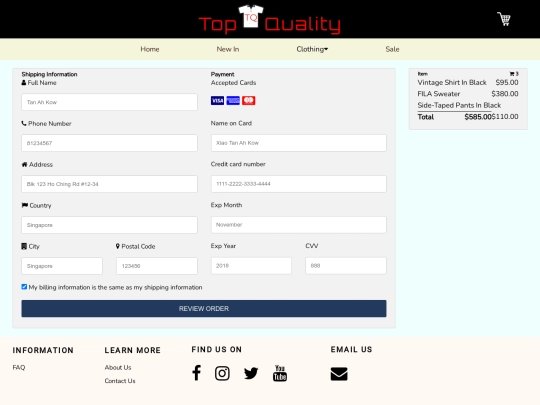This screenshot has width=540, height=405.
Task: Open the shopping cart icon in header
Action: click(x=504, y=19)
